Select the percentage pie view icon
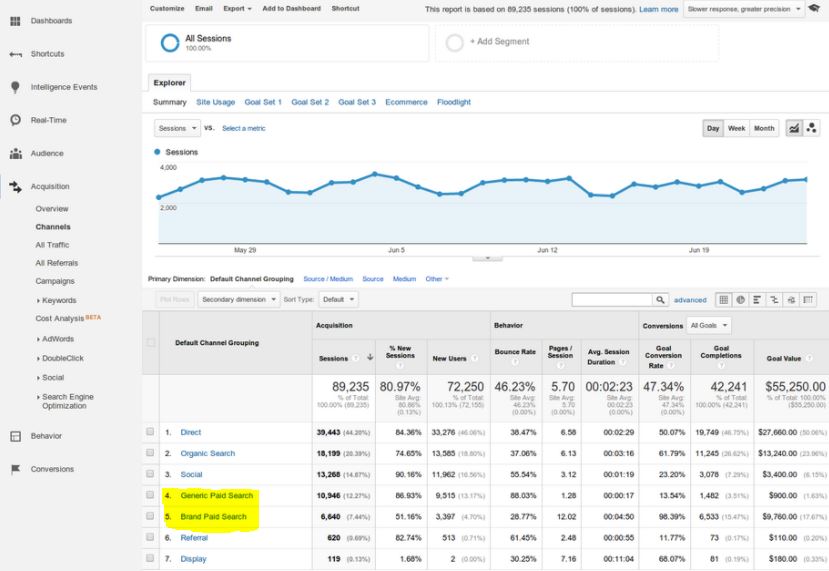Image resolution: width=829 pixels, height=571 pixels. coord(741,300)
